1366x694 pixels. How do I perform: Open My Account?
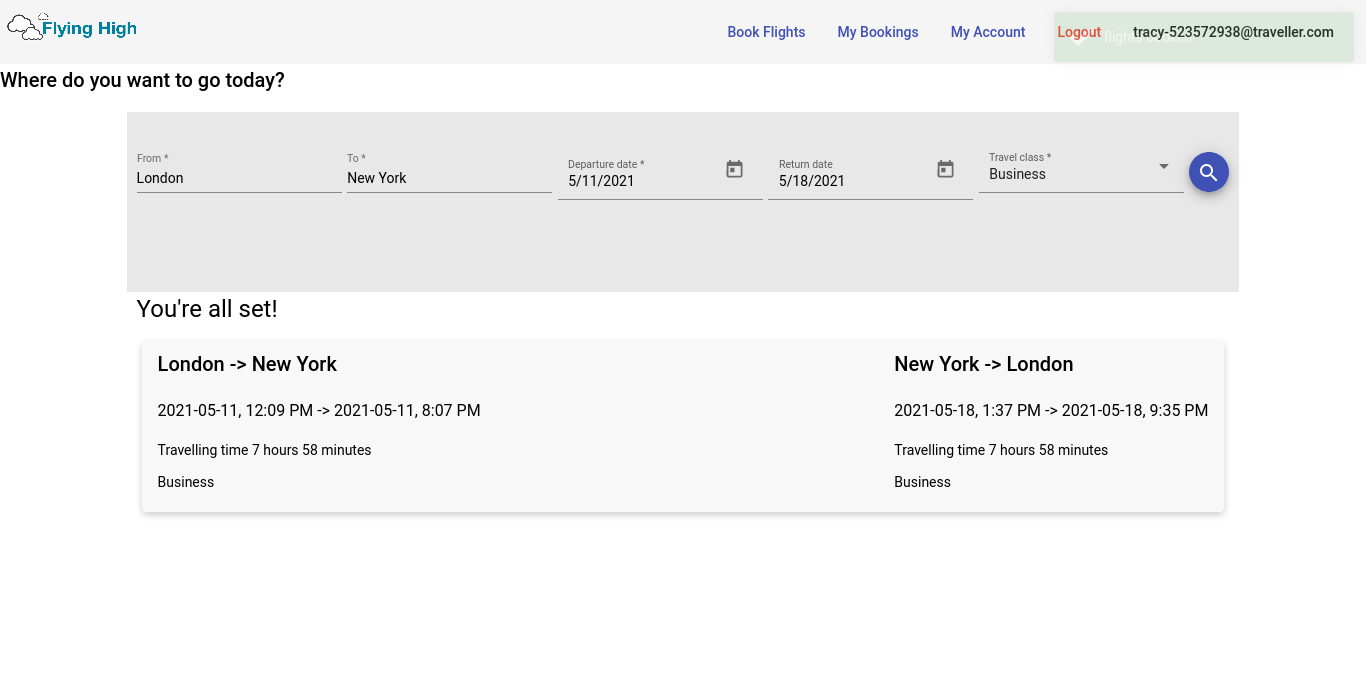988,32
